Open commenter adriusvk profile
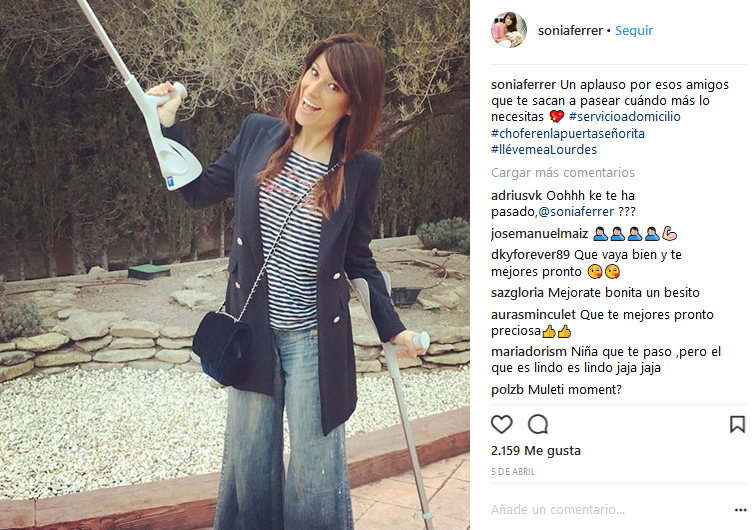Viewport: 754px width, 530px height. coord(516,196)
